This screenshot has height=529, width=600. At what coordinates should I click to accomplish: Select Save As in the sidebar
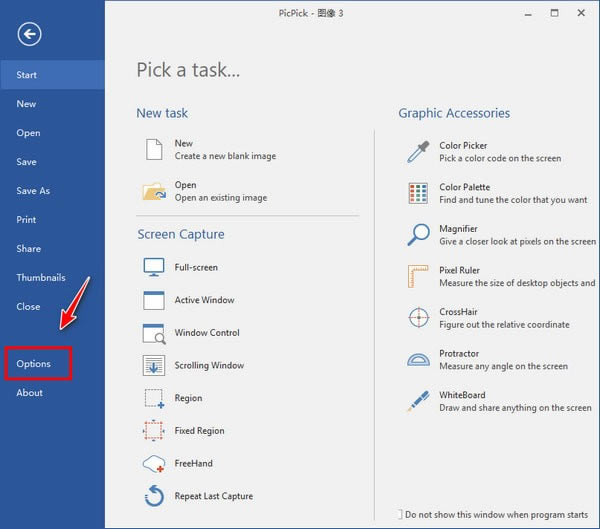click(33, 191)
